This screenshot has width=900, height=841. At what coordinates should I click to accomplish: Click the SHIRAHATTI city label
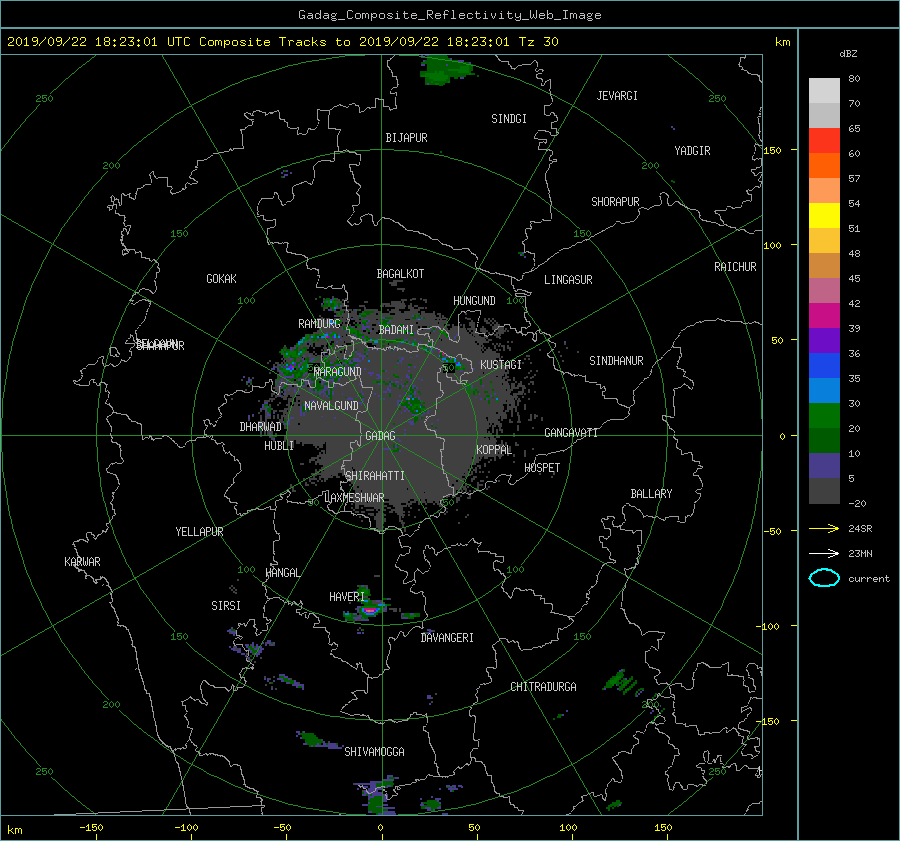[x=375, y=476]
